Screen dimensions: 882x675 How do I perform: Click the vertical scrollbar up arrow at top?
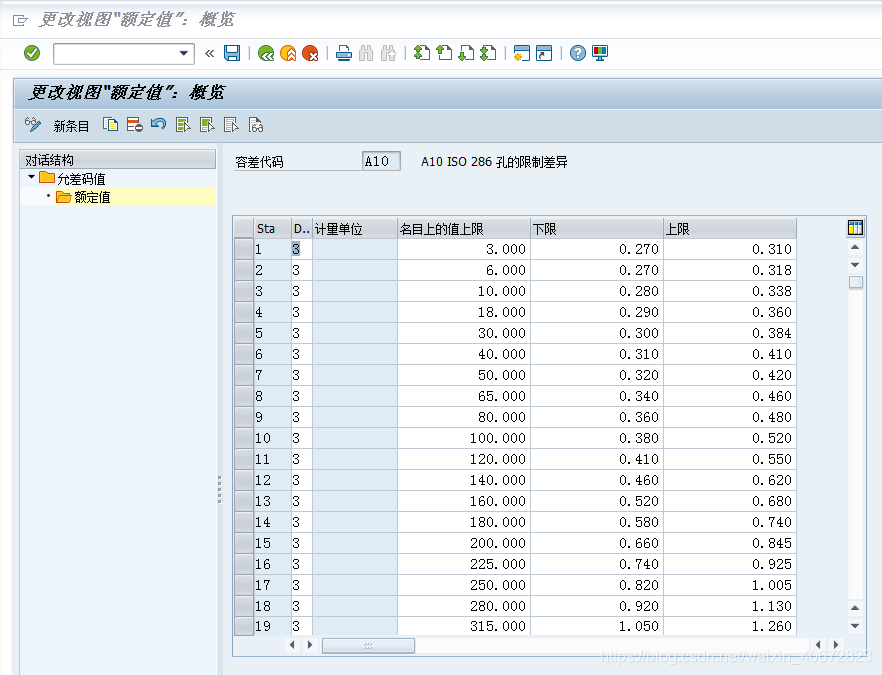(855, 248)
